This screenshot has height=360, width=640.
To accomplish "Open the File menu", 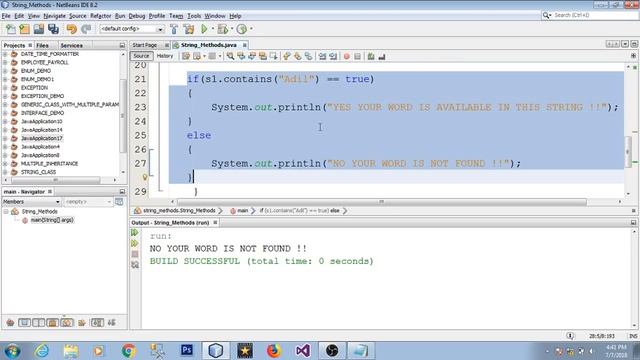I will pyautogui.click(x=6, y=16).
